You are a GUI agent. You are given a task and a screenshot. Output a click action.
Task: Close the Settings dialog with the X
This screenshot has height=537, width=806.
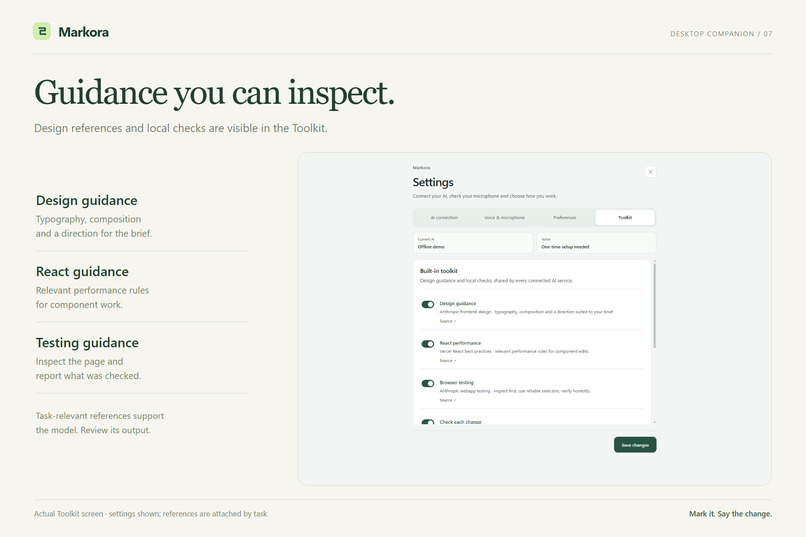[650, 172]
